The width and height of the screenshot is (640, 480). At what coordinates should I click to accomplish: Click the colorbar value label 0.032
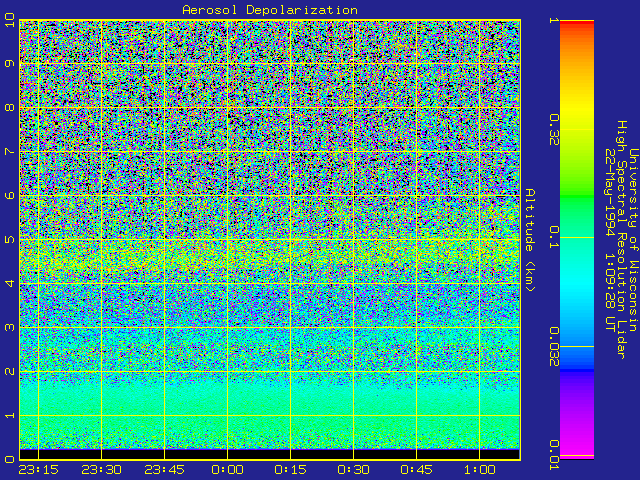point(553,347)
